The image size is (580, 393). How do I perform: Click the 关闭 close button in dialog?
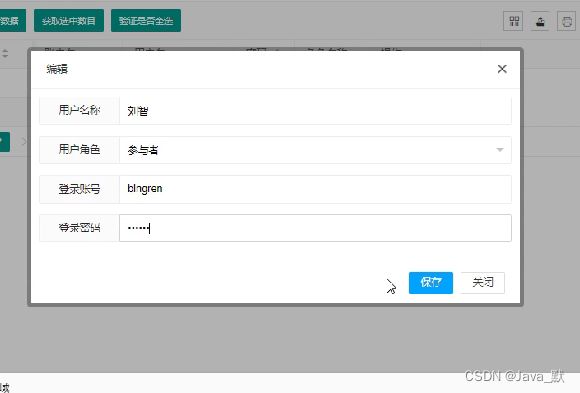[483, 283]
